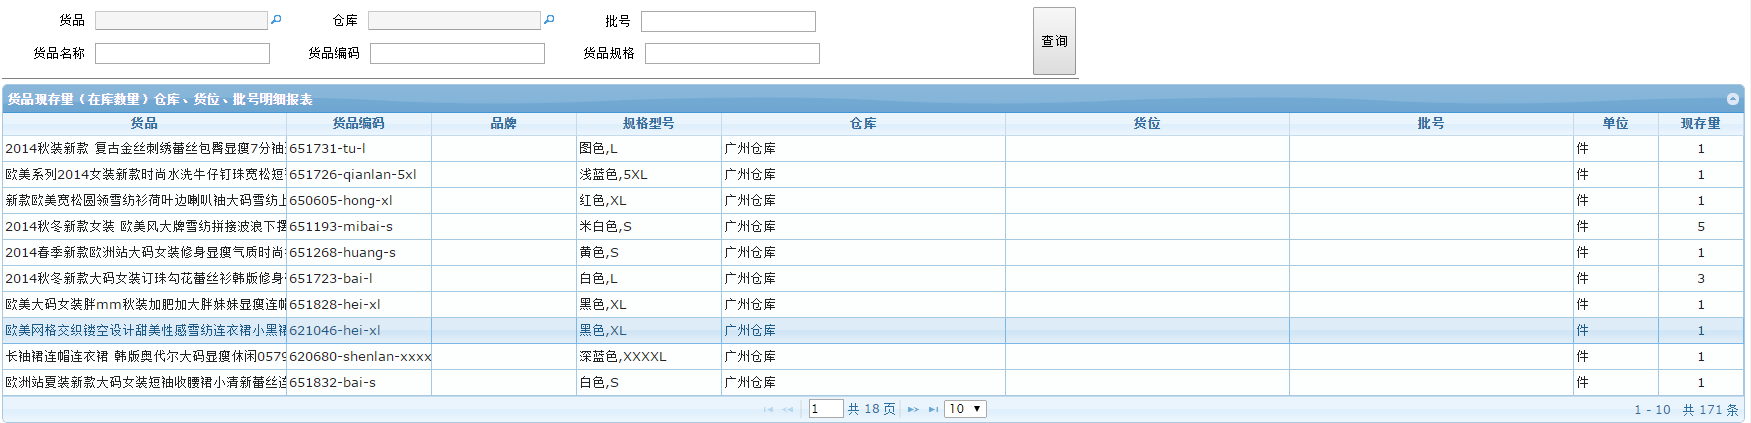This screenshot has width=1751, height=423.
Task: Collapse the report panel using the header icon
Action: pyautogui.click(x=1733, y=99)
